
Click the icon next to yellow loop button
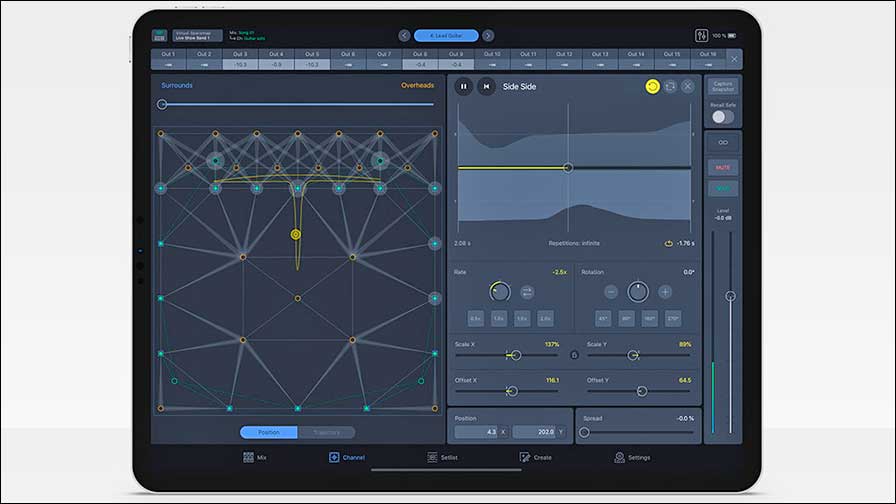pyautogui.click(x=670, y=86)
